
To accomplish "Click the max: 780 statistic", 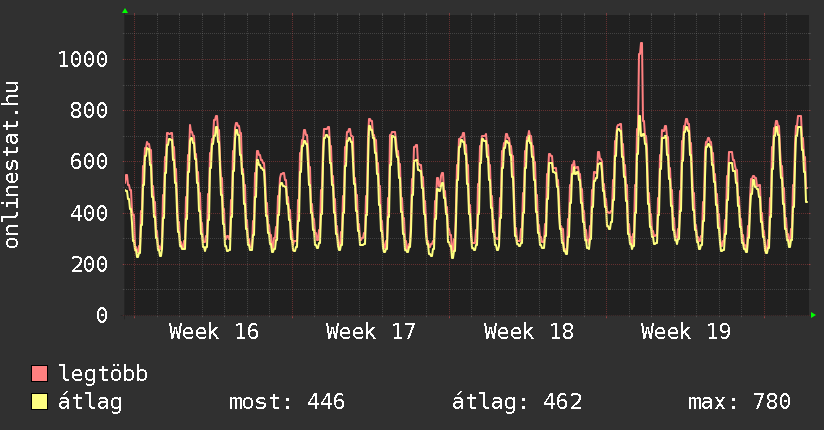I will (x=739, y=402).
